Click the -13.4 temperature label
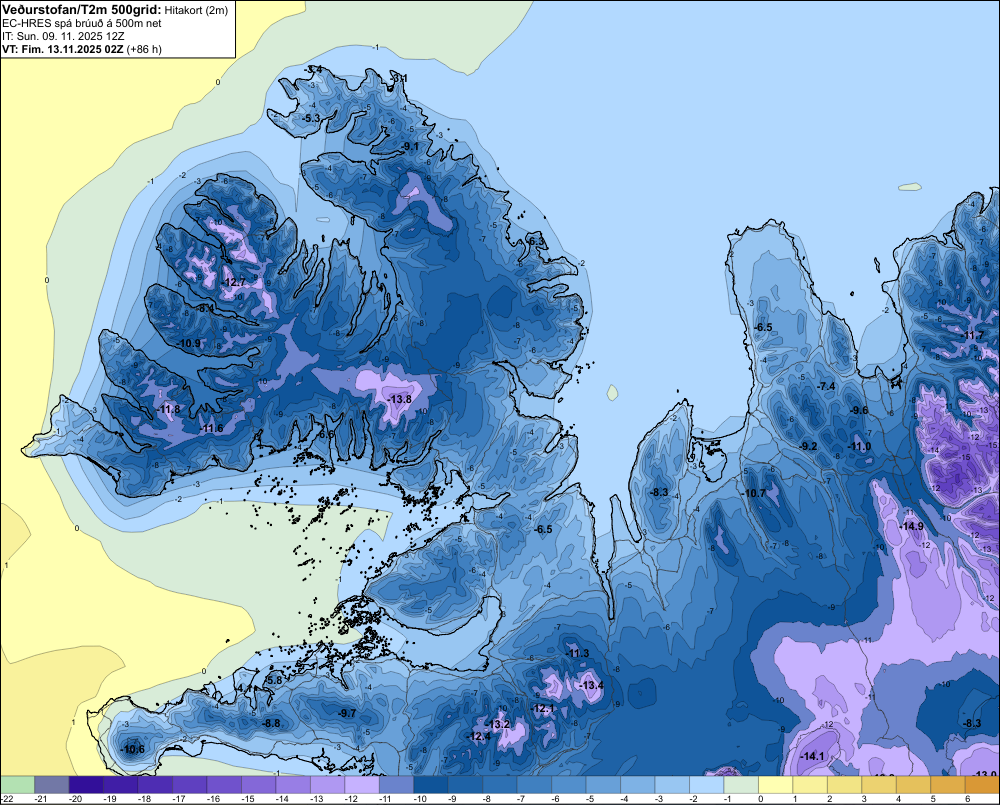 (x=592, y=685)
